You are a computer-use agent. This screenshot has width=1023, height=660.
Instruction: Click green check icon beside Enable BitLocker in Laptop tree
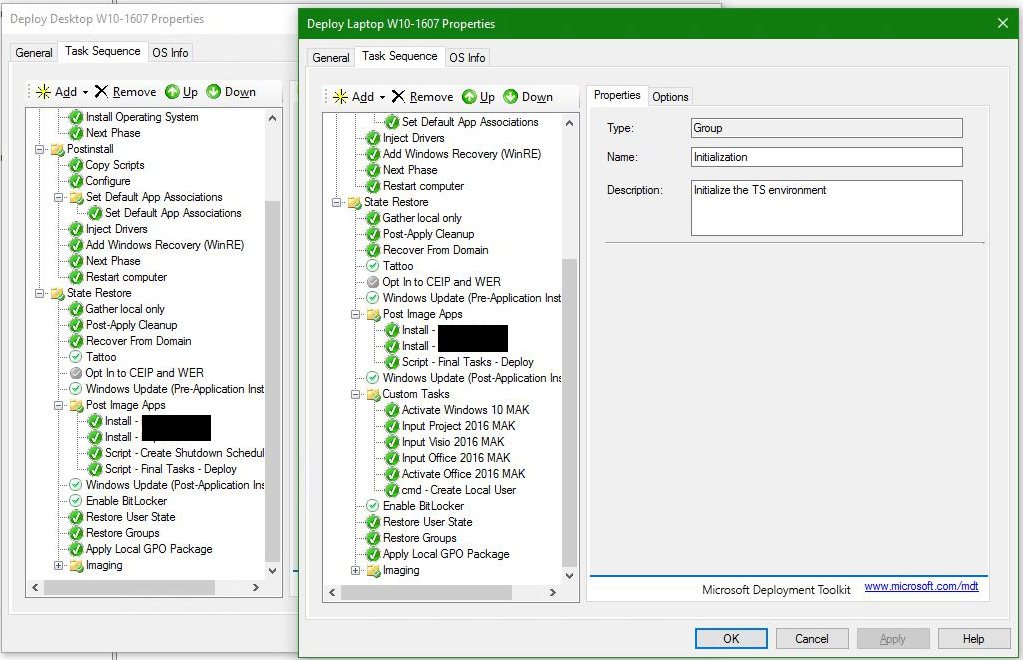pyautogui.click(x=373, y=506)
